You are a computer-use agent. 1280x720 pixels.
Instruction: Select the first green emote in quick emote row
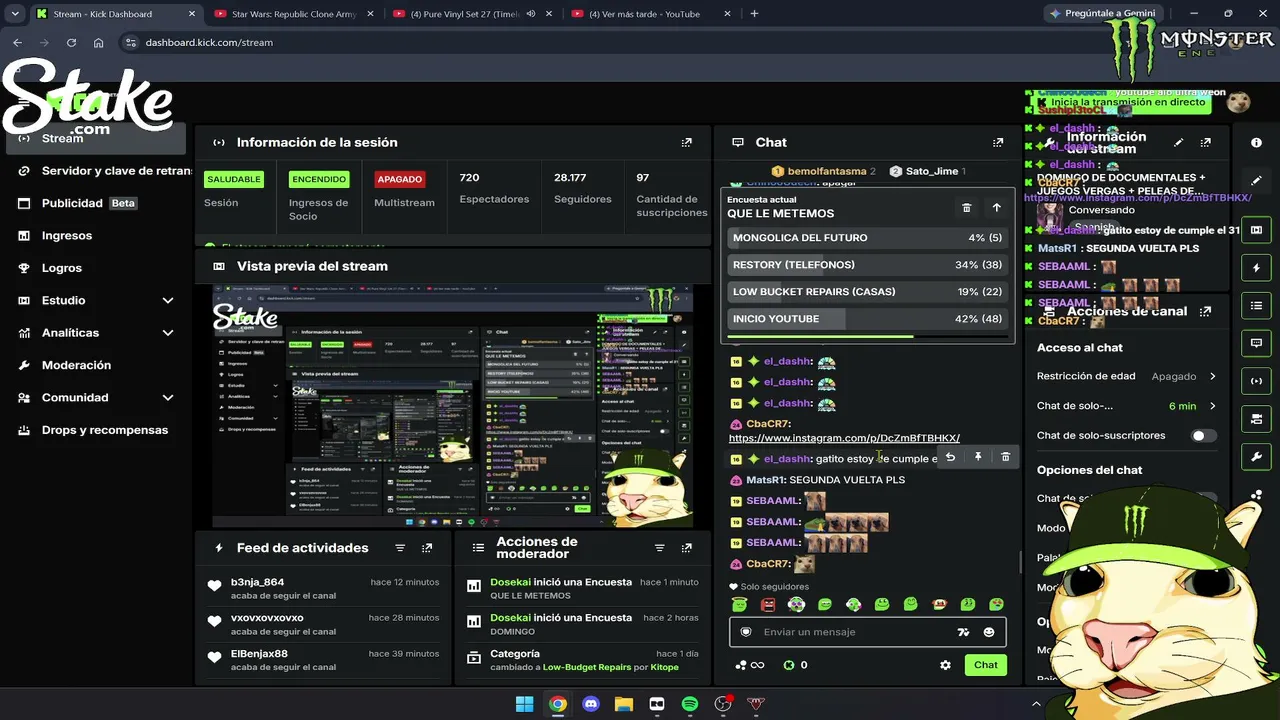click(739, 604)
